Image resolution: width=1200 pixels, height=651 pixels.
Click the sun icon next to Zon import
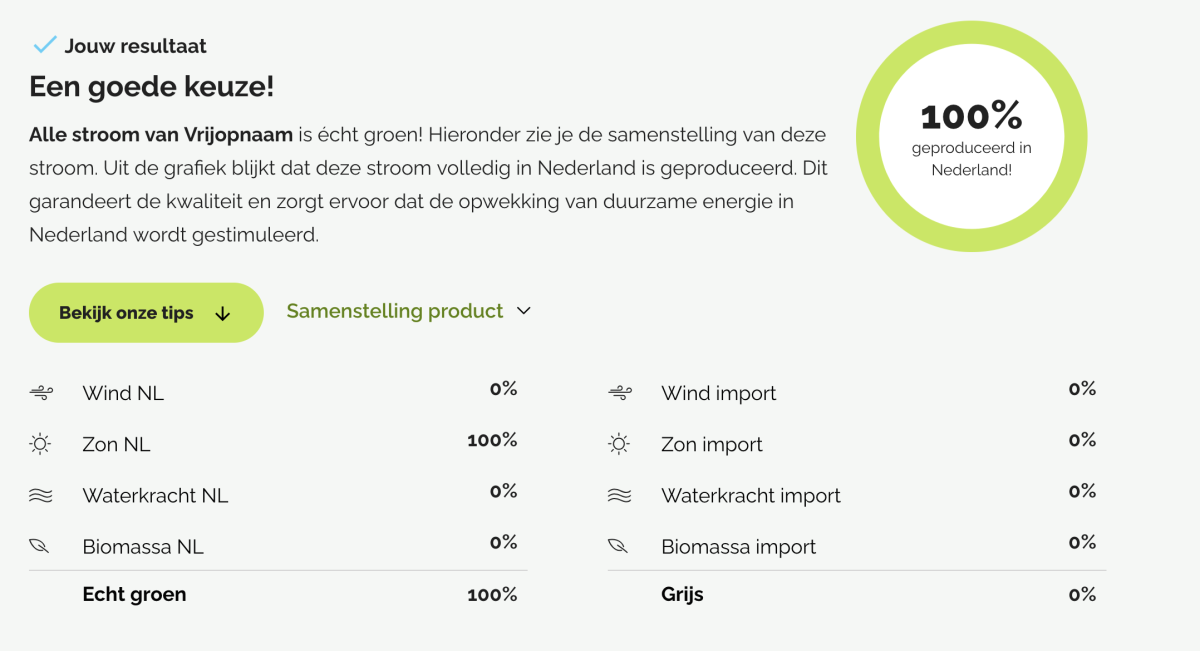pos(620,442)
